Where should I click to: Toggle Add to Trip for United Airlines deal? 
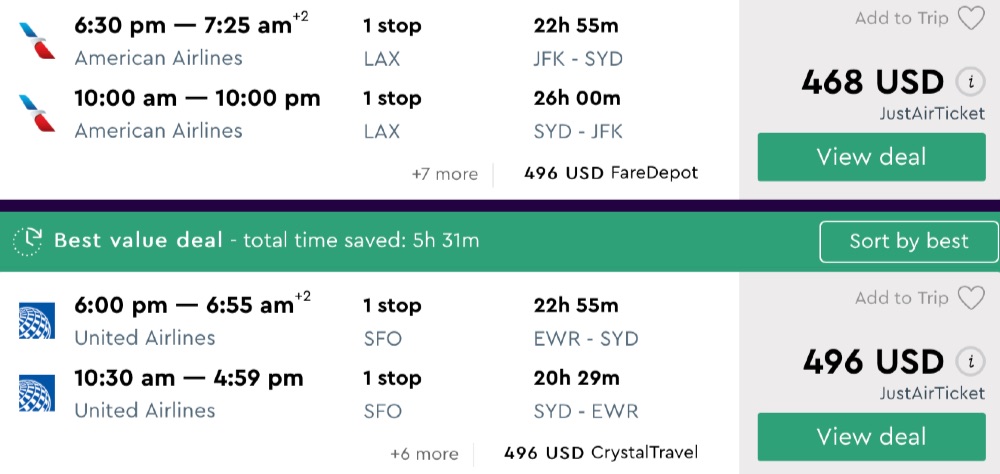(x=901, y=298)
